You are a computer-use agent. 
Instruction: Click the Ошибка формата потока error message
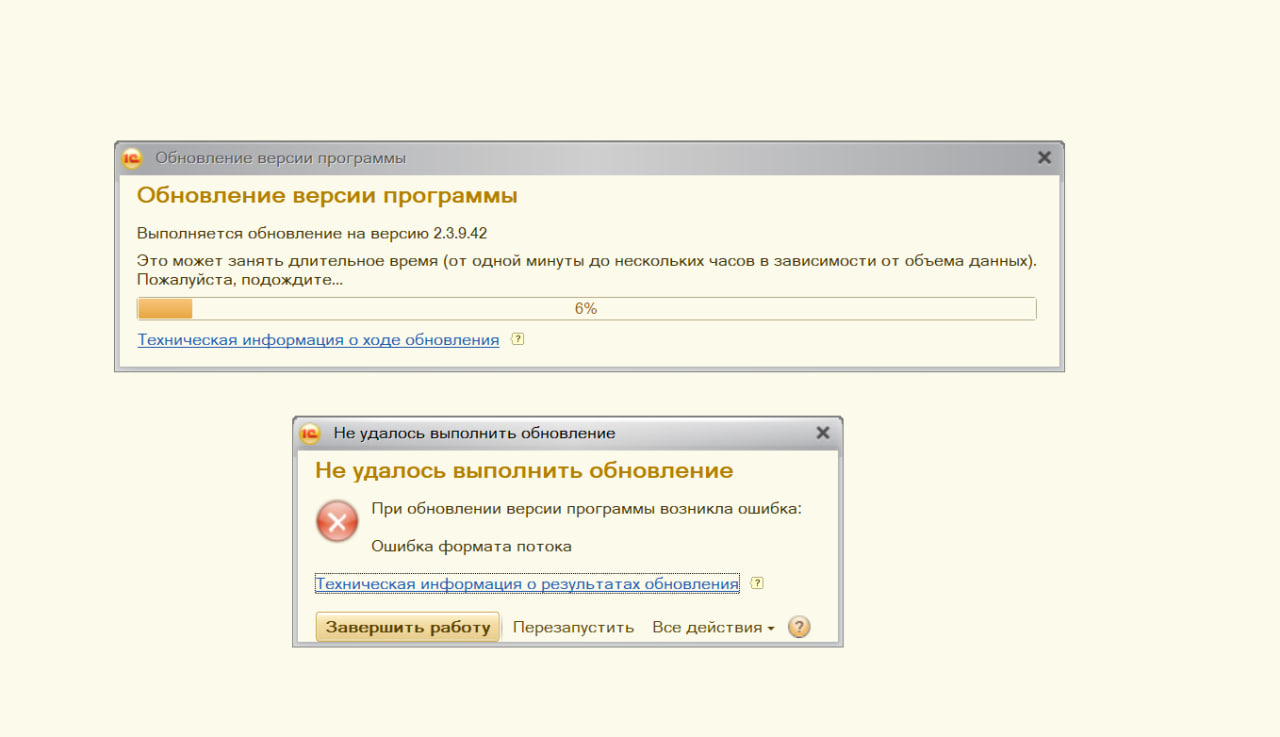click(471, 546)
